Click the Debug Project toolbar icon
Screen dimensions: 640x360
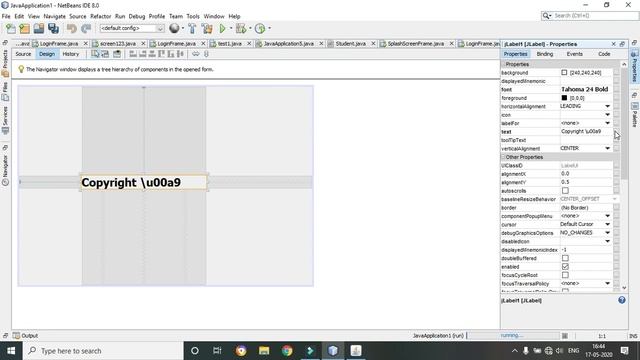(241, 28)
